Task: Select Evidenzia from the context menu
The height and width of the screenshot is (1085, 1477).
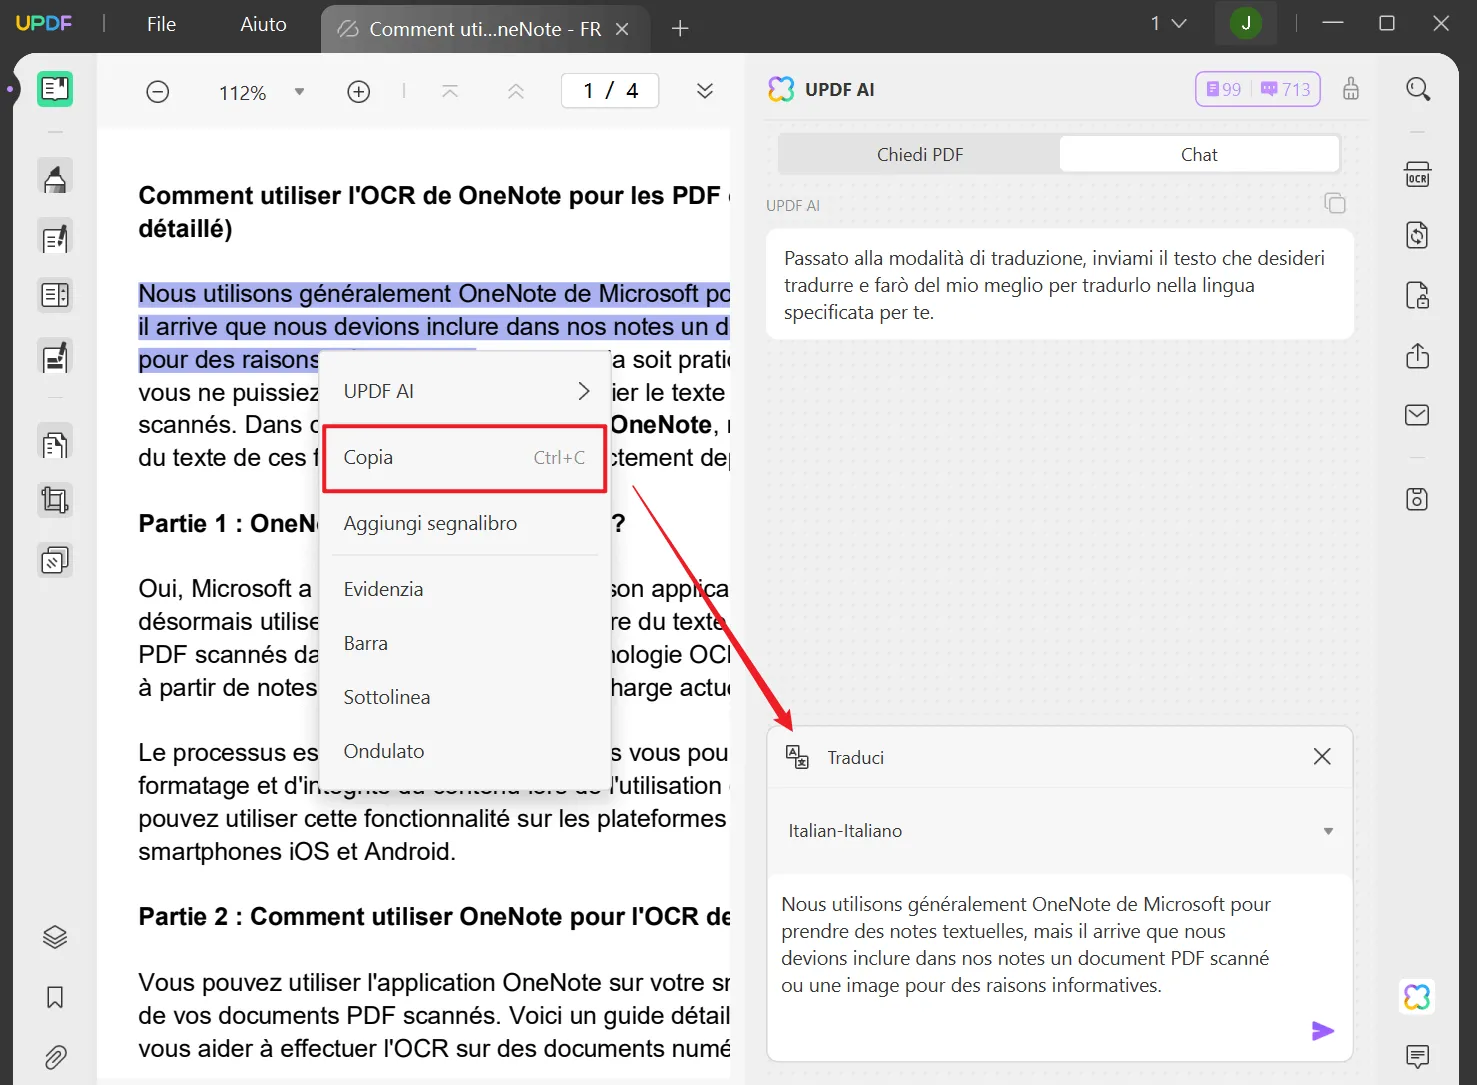Action: point(465,589)
